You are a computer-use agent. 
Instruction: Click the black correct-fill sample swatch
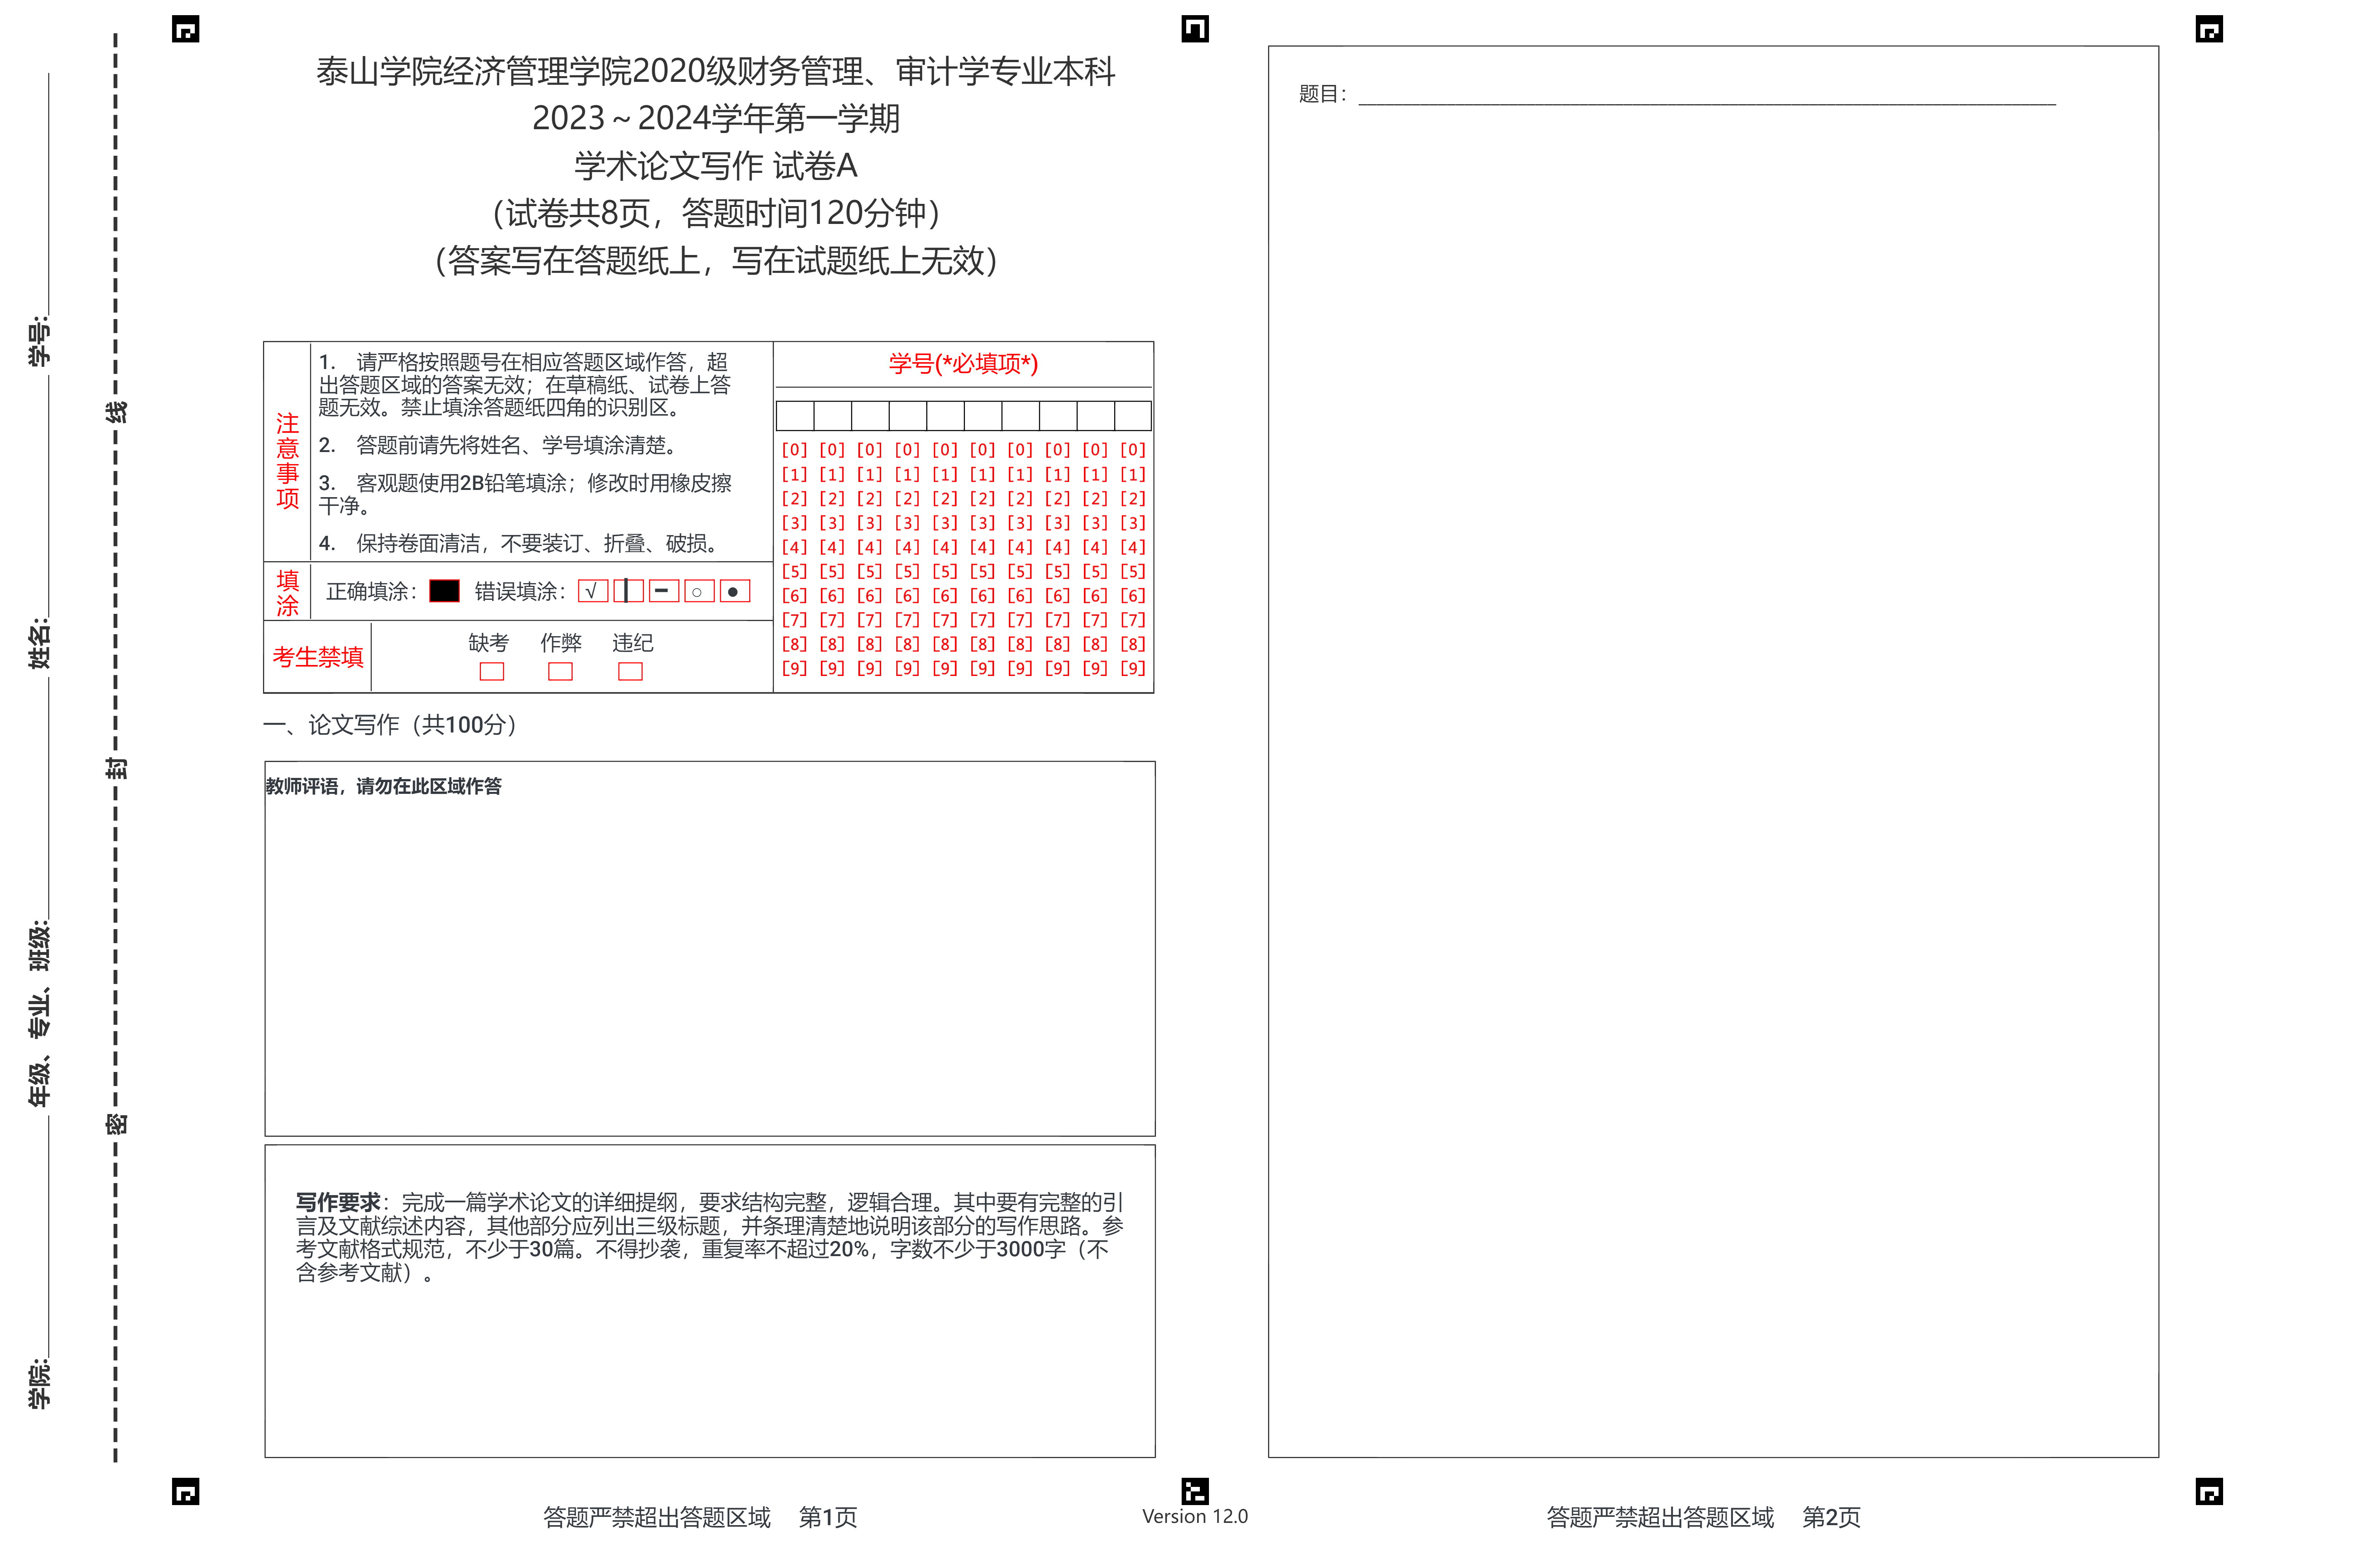click(x=444, y=591)
